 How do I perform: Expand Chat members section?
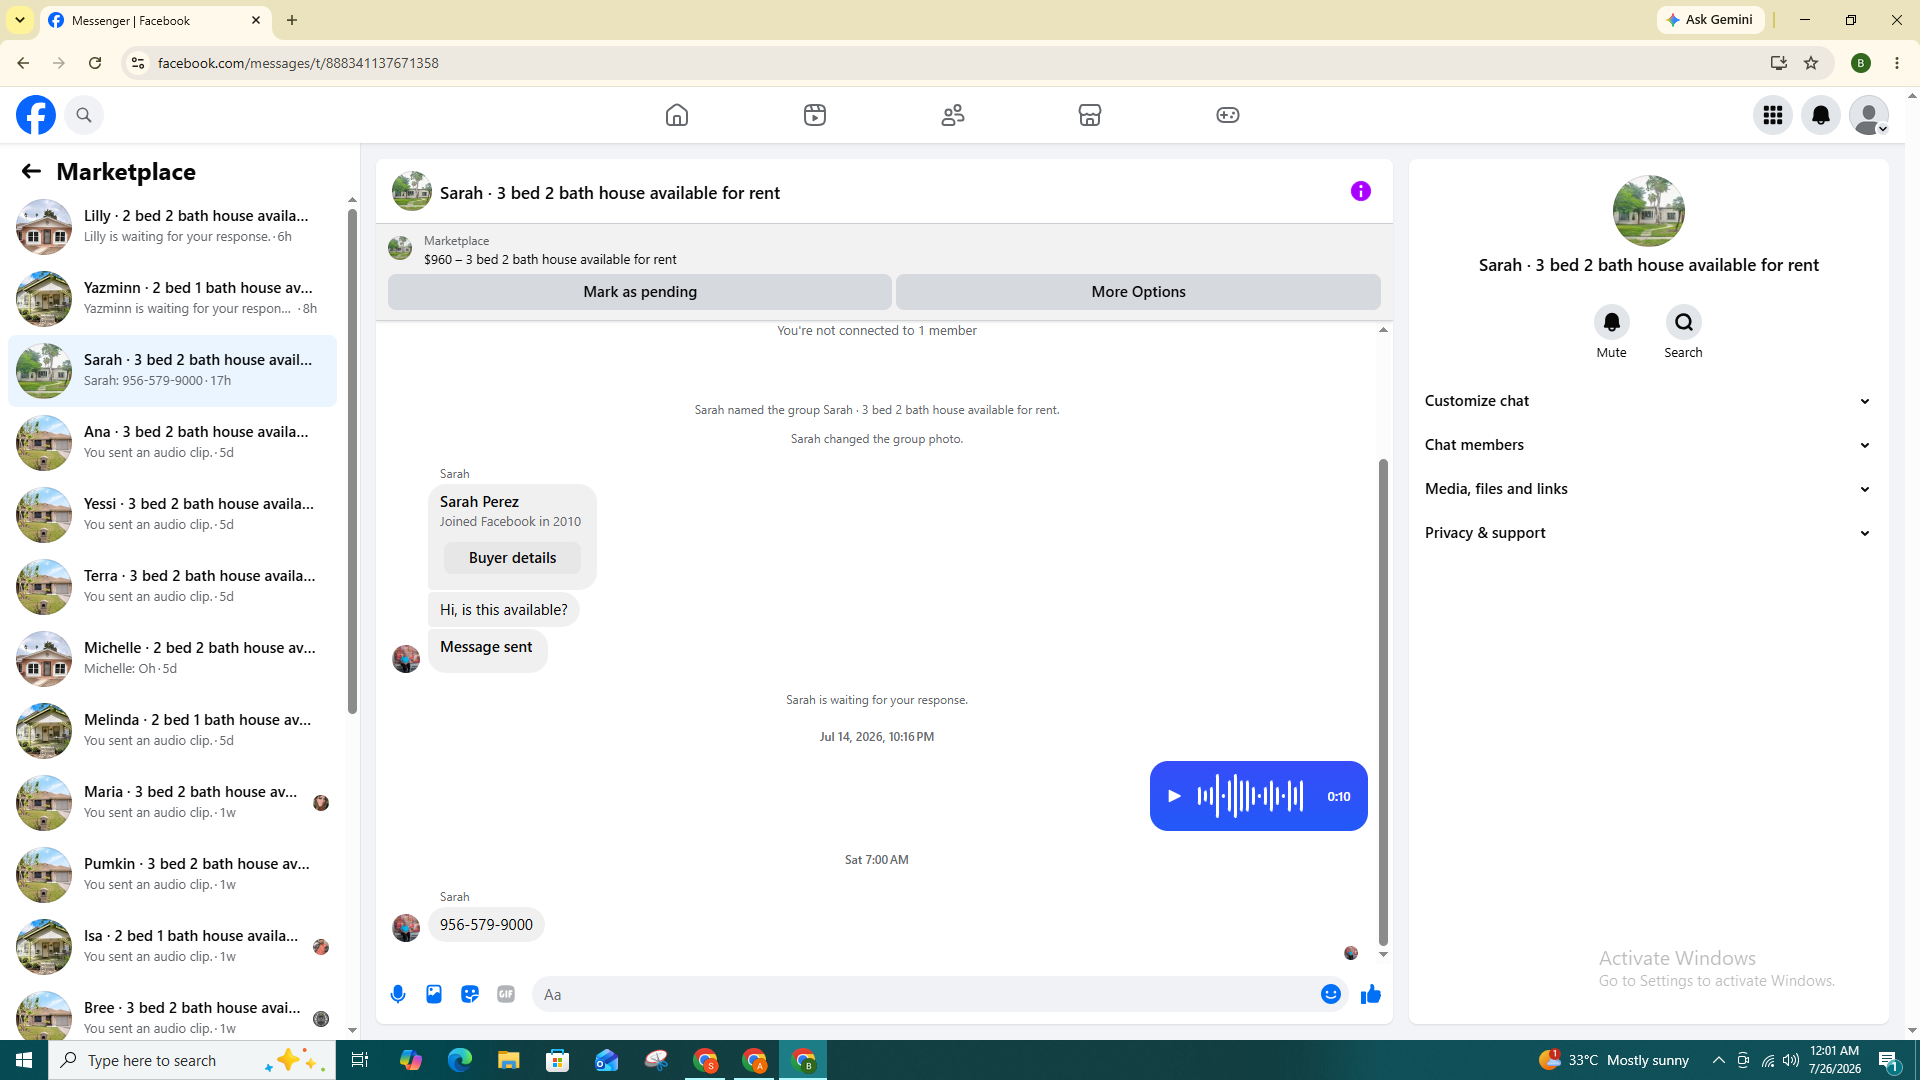tap(1649, 445)
